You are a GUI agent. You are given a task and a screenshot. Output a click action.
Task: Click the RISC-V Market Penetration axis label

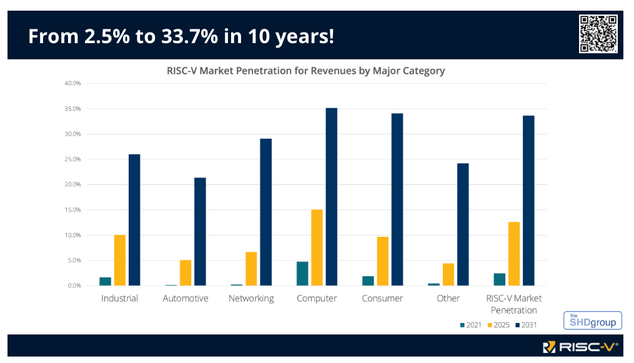(x=514, y=304)
